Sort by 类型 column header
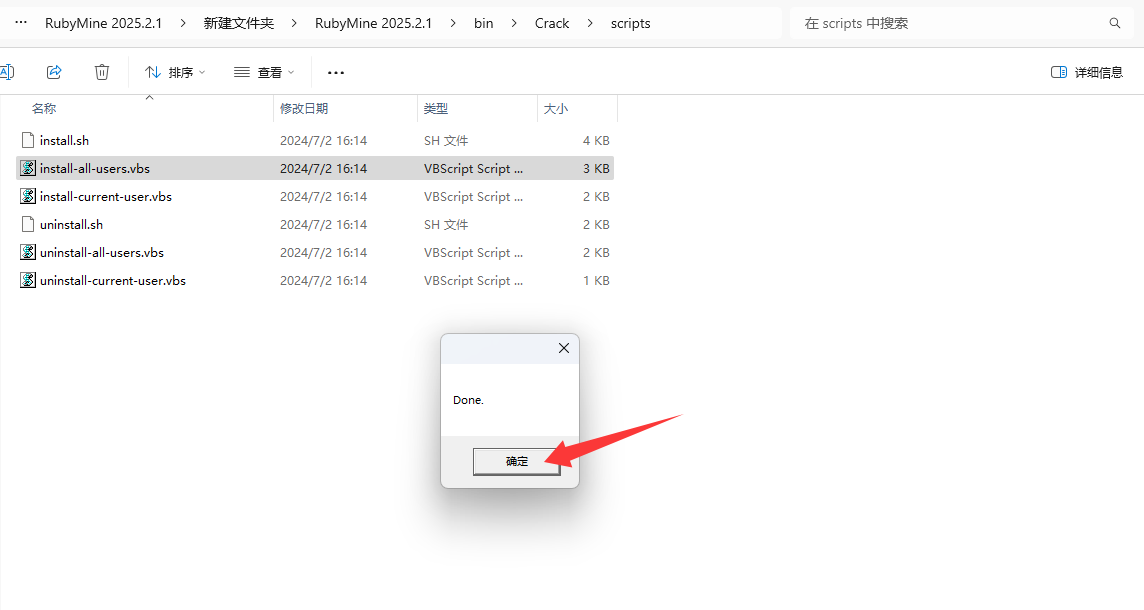Image resolution: width=1144 pixels, height=610 pixels. coord(436,109)
